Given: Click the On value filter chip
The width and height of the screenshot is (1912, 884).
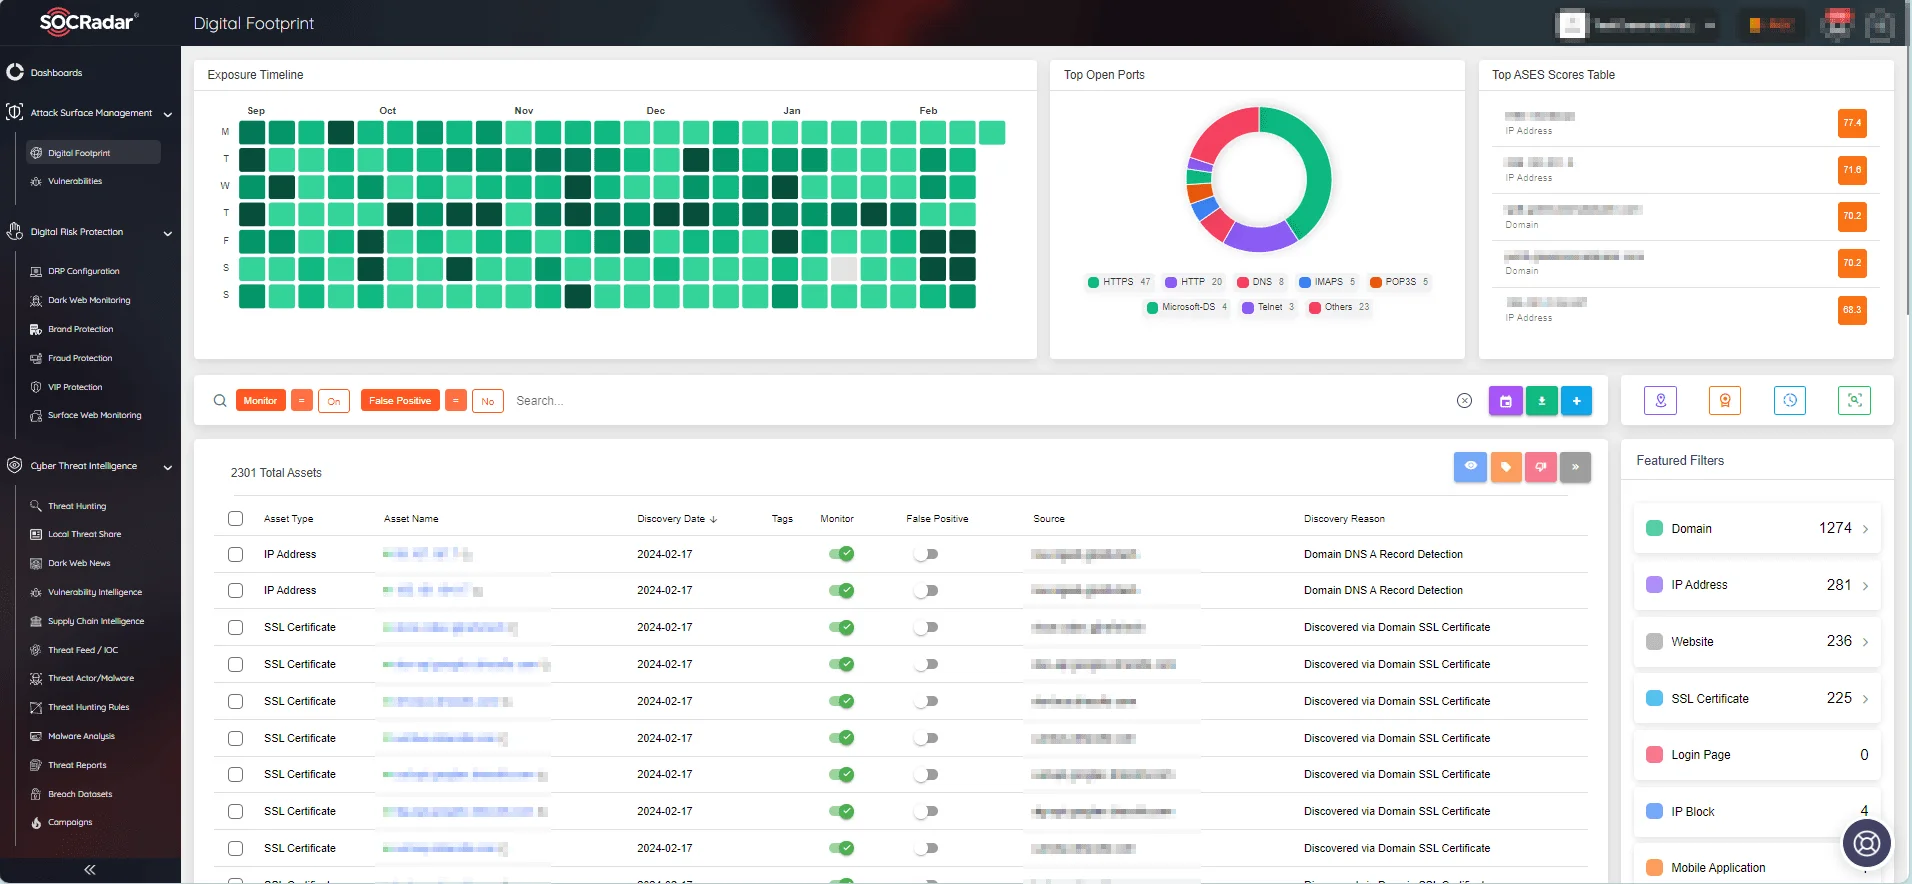Looking at the screenshot, I should (x=334, y=401).
